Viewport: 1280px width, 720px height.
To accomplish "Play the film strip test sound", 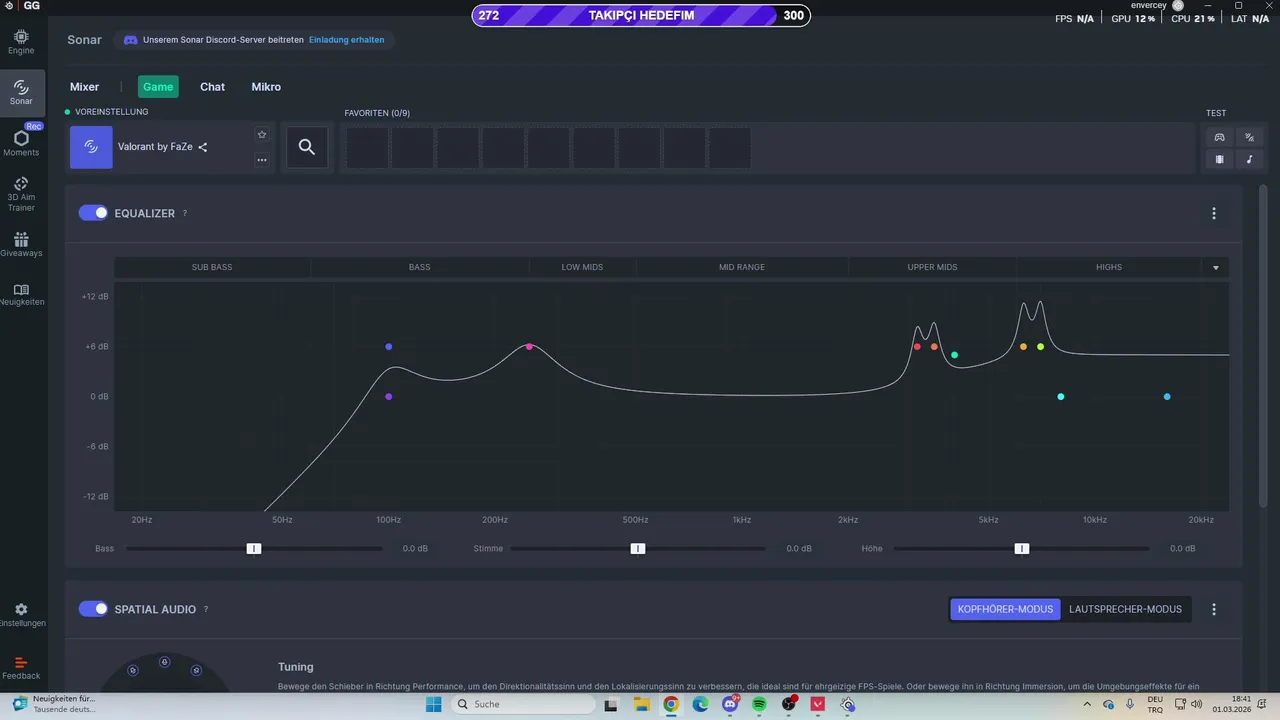I will (1219, 159).
